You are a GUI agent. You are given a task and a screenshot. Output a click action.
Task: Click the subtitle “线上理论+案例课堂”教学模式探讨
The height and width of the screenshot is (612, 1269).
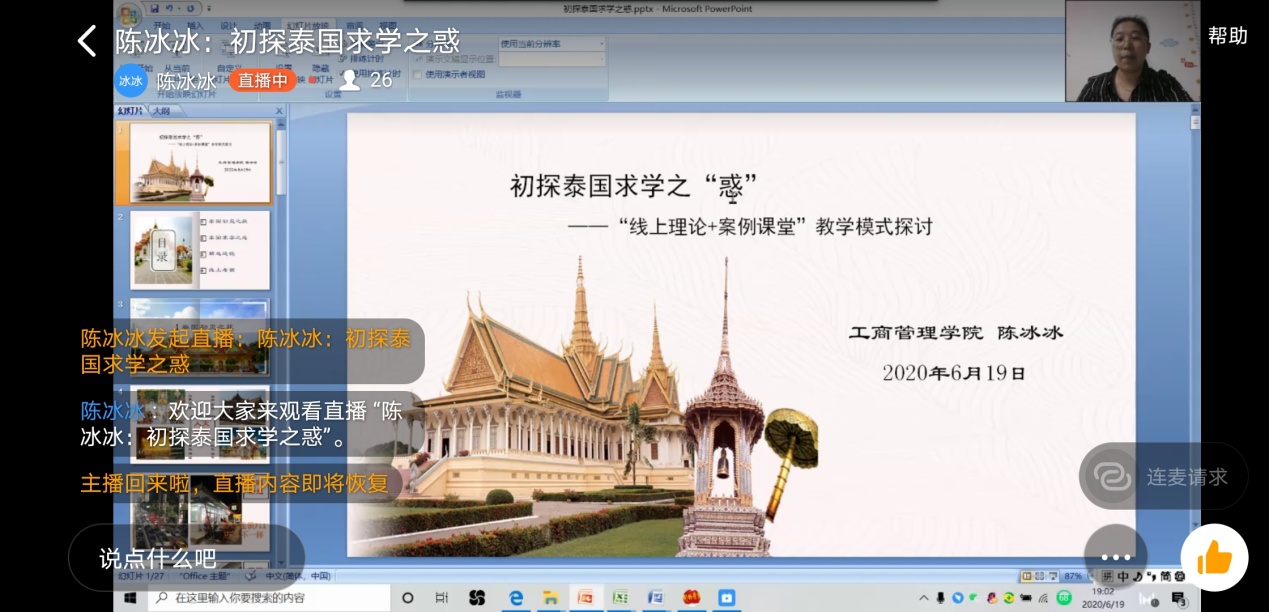pos(775,227)
